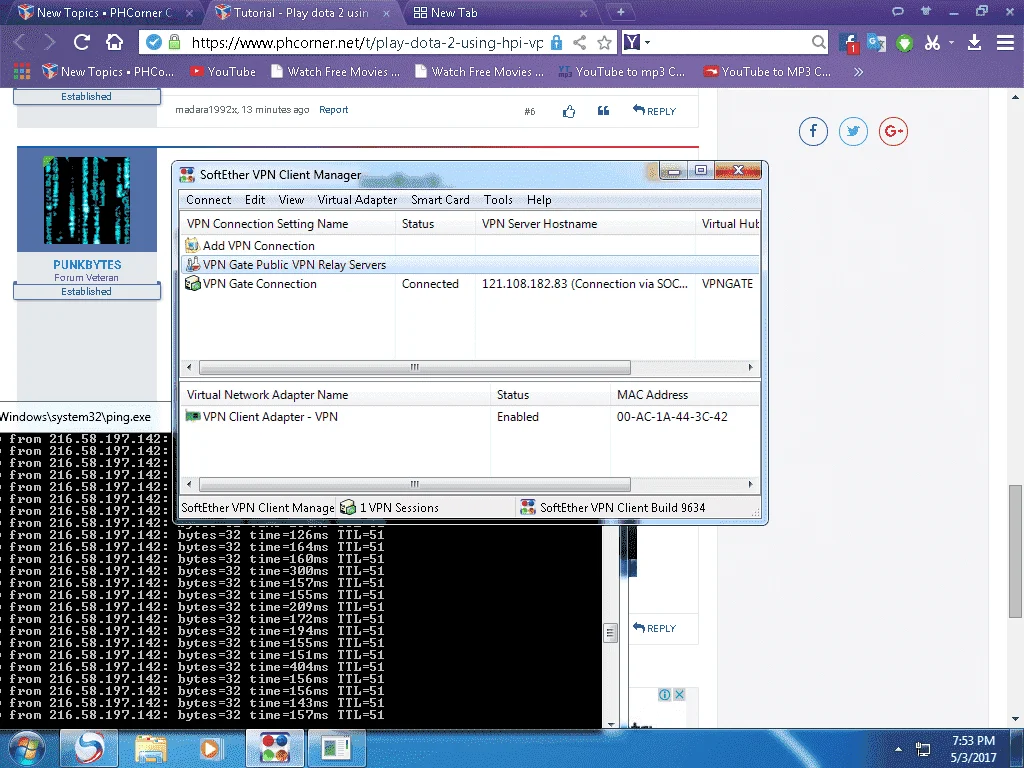Open the Facebook extension icon
Viewport: 1024px width, 768px height.
849,43
